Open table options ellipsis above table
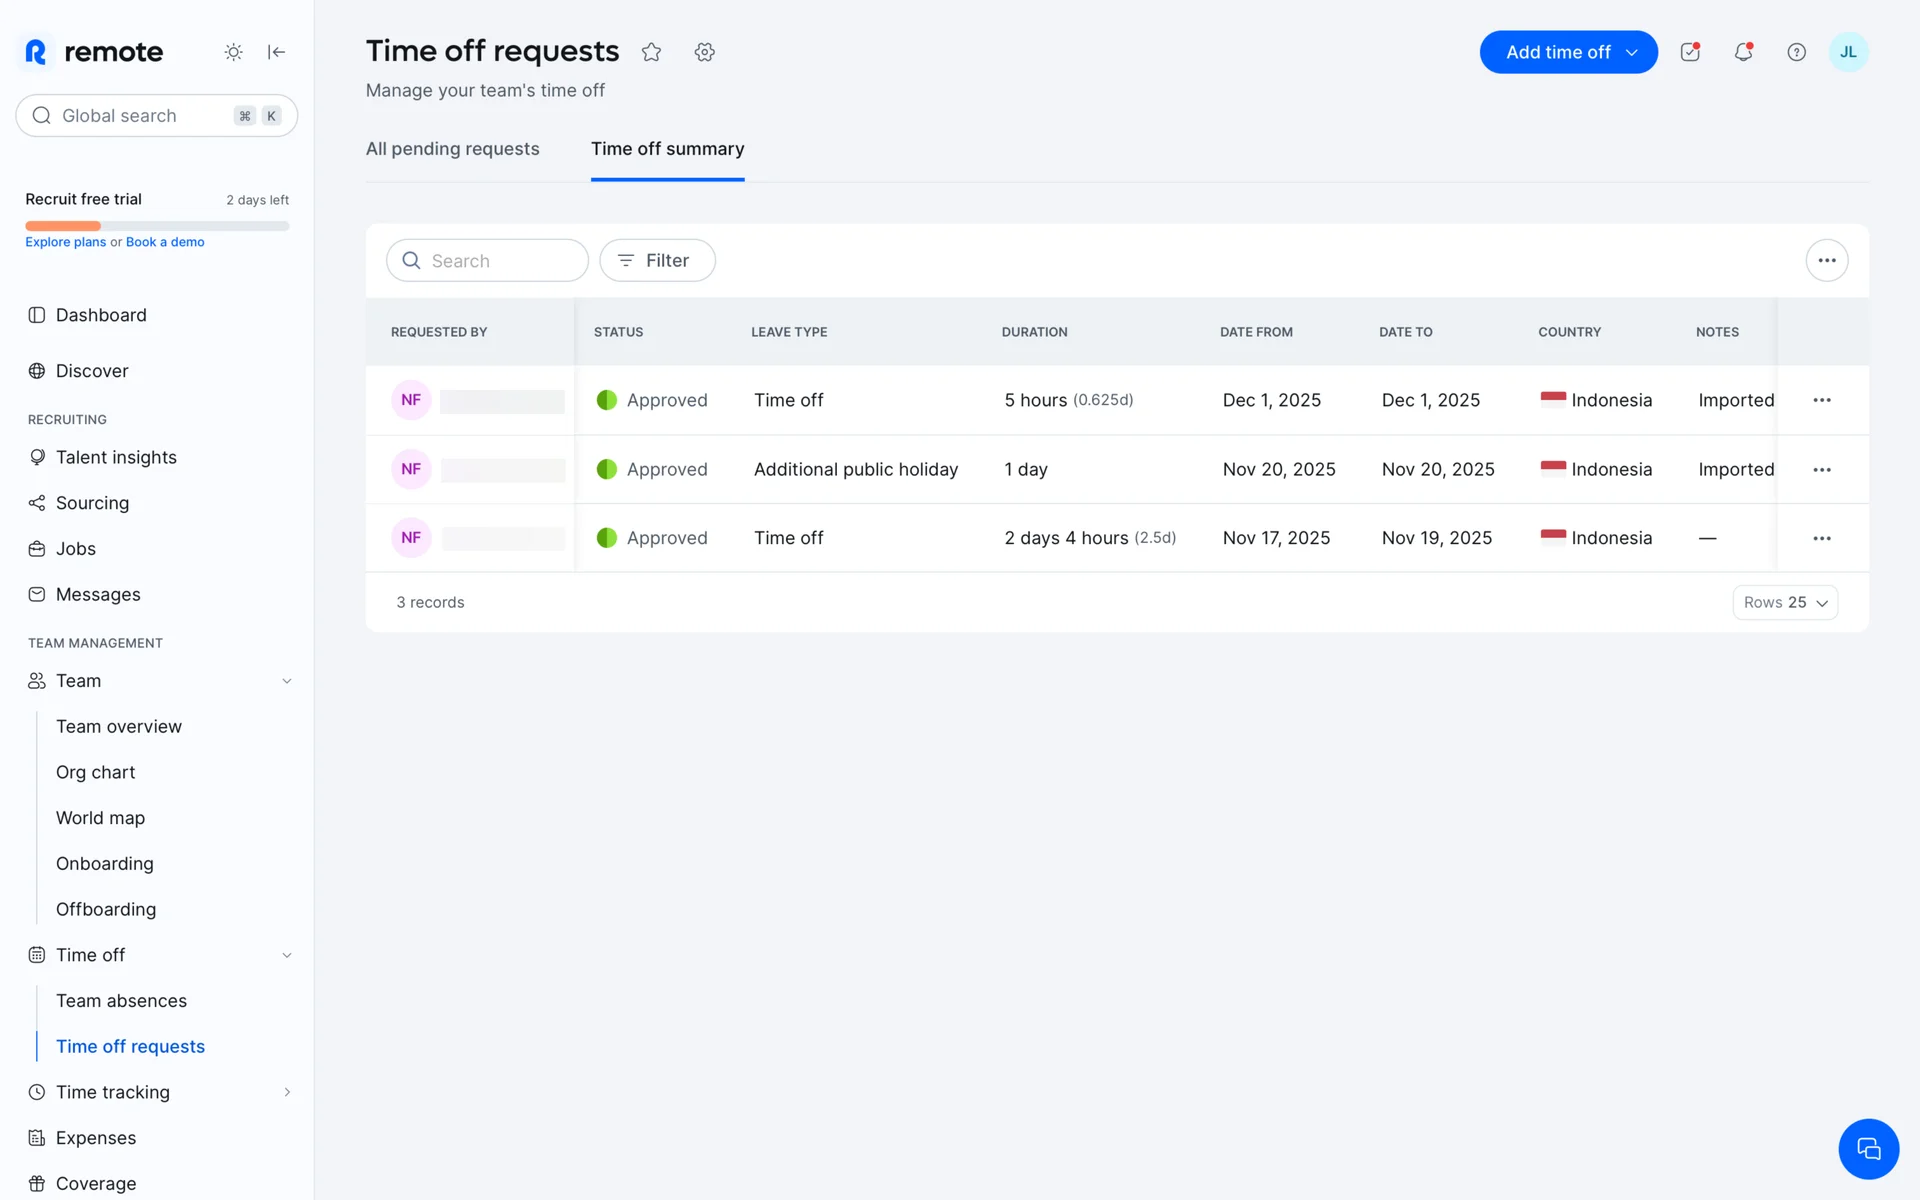The width and height of the screenshot is (1920, 1200). coord(1826,260)
